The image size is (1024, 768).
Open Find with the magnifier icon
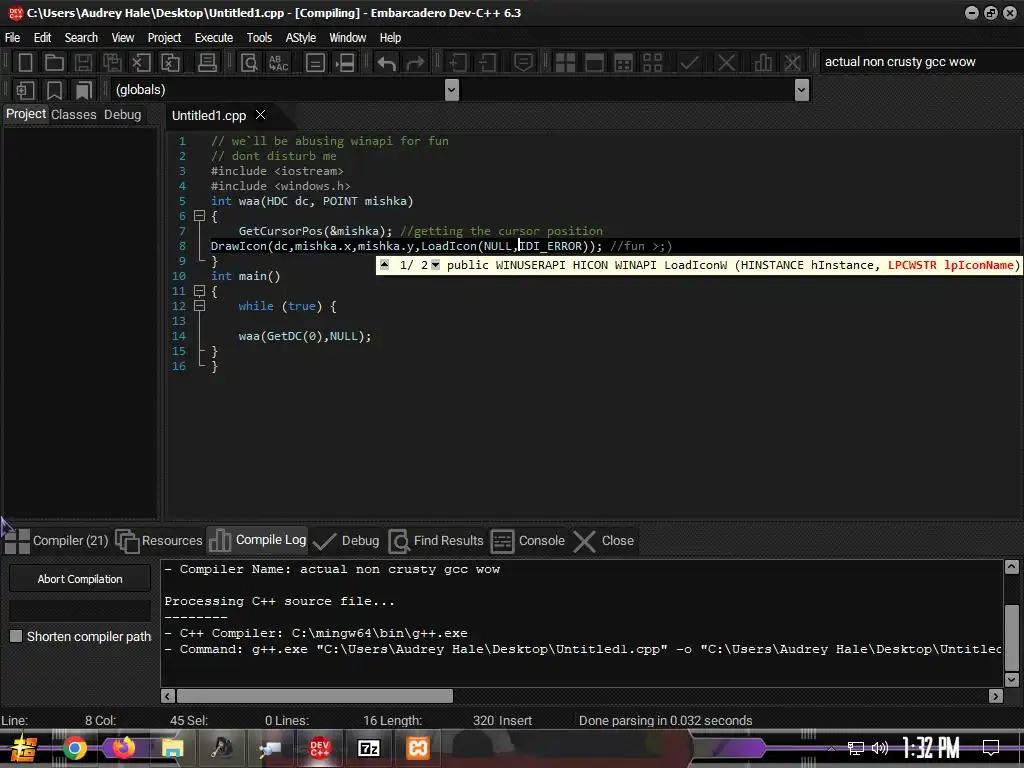(249, 62)
